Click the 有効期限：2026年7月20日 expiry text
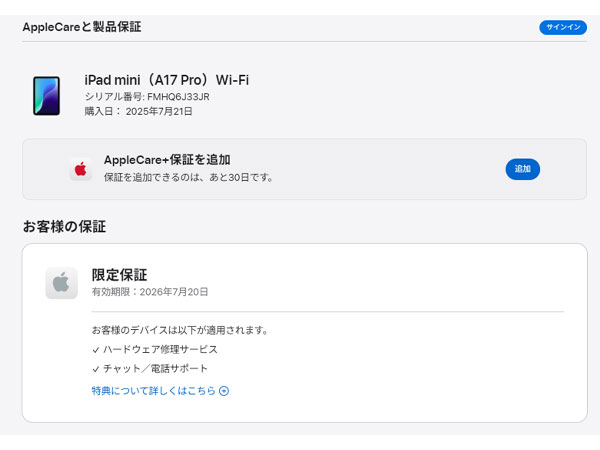Viewport: 600px width, 450px height. click(x=150, y=292)
